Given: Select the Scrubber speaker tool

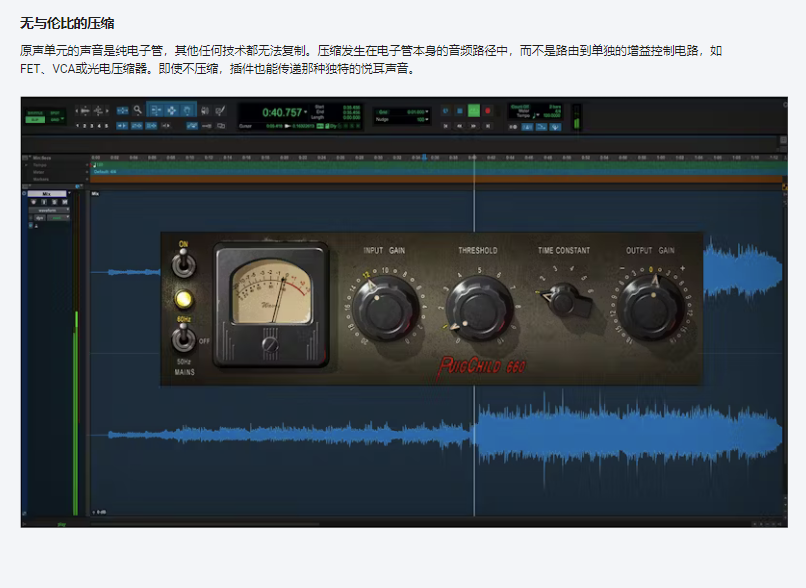Looking at the screenshot, I should (205, 111).
